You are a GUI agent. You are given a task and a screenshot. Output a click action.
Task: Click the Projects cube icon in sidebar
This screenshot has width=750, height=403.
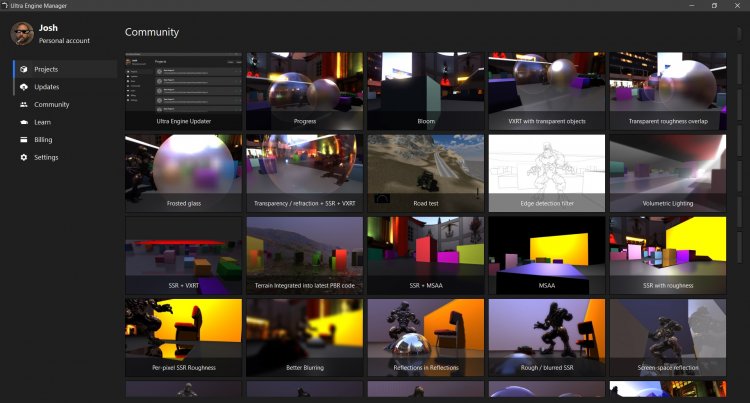point(23,70)
